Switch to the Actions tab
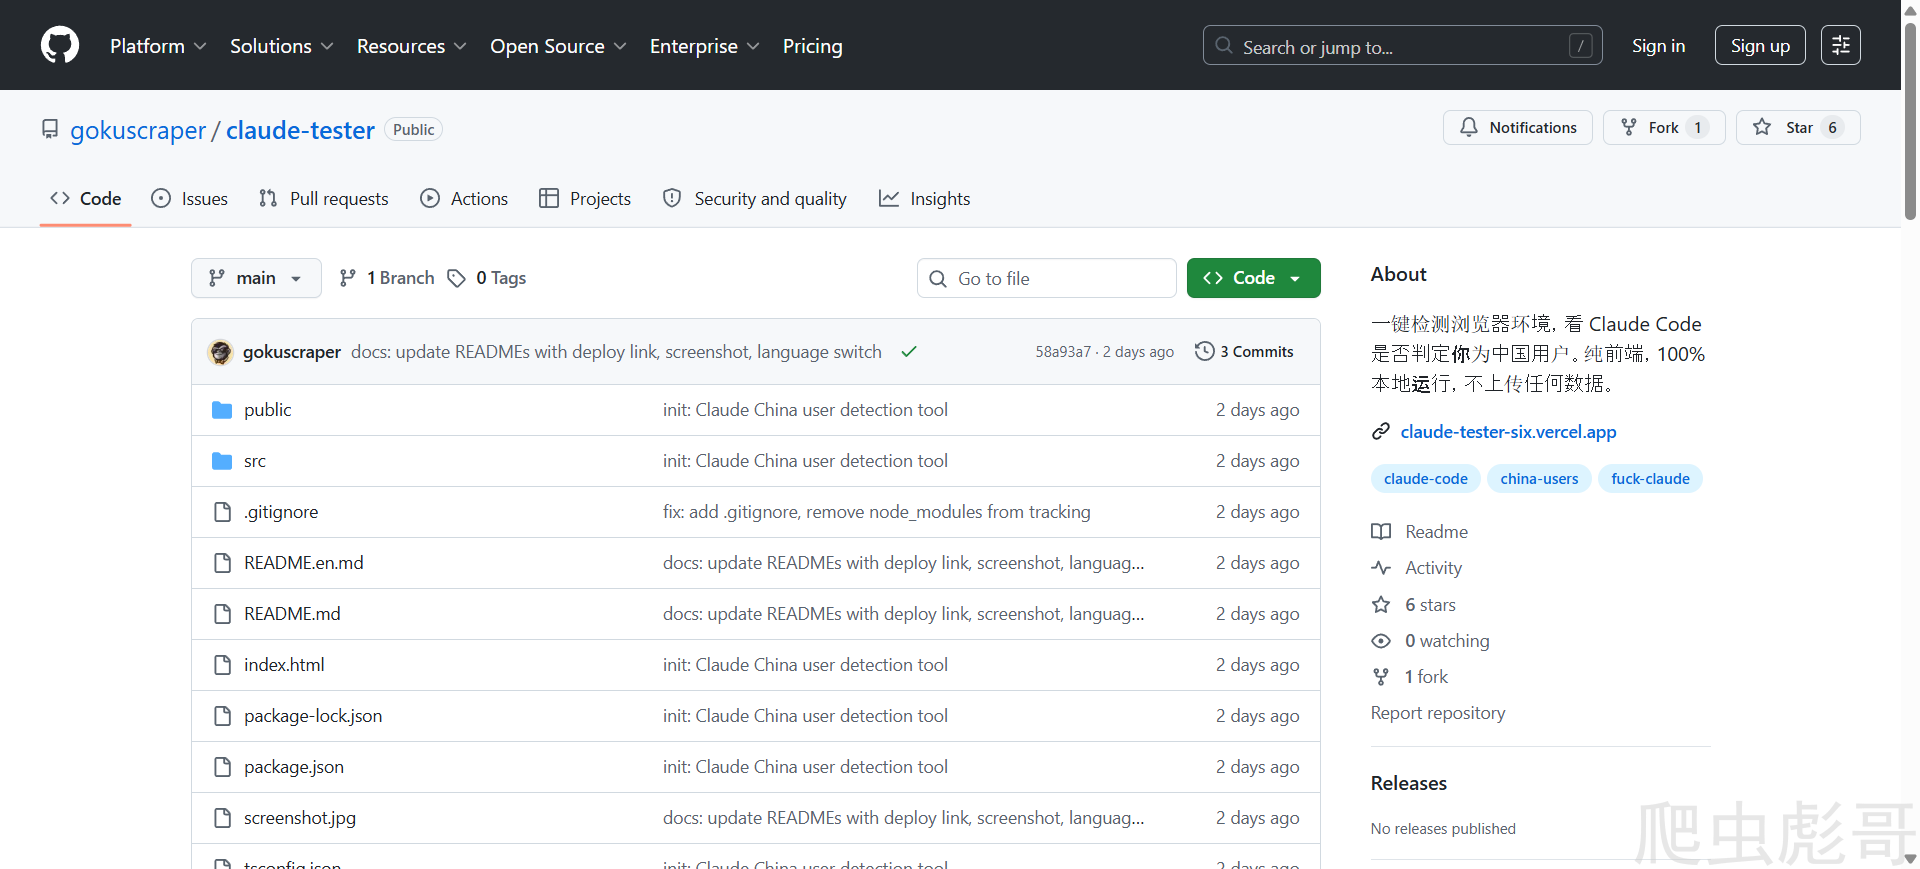The width and height of the screenshot is (1920, 869). click(x=464, y=199)
